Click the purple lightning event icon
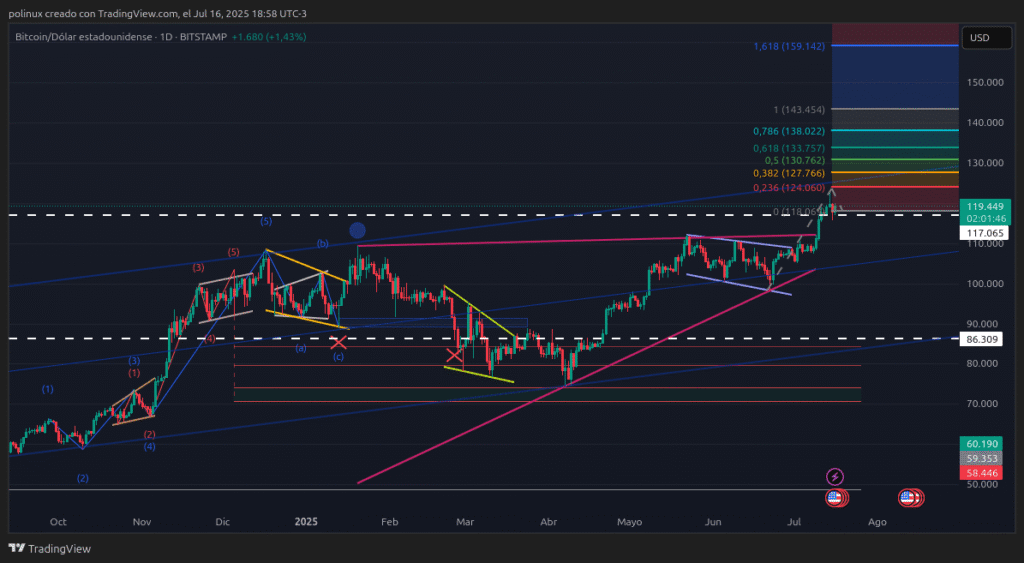 pos(835,478)
